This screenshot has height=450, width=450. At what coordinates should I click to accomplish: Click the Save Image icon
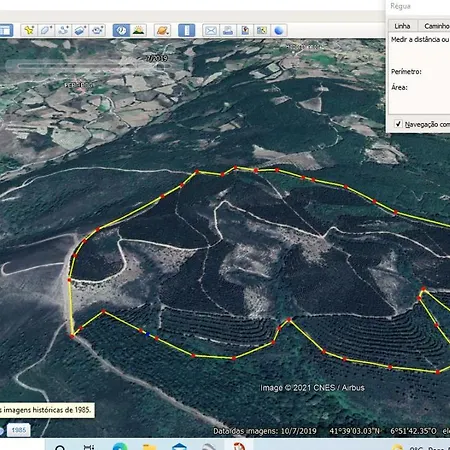pos(245,31)
